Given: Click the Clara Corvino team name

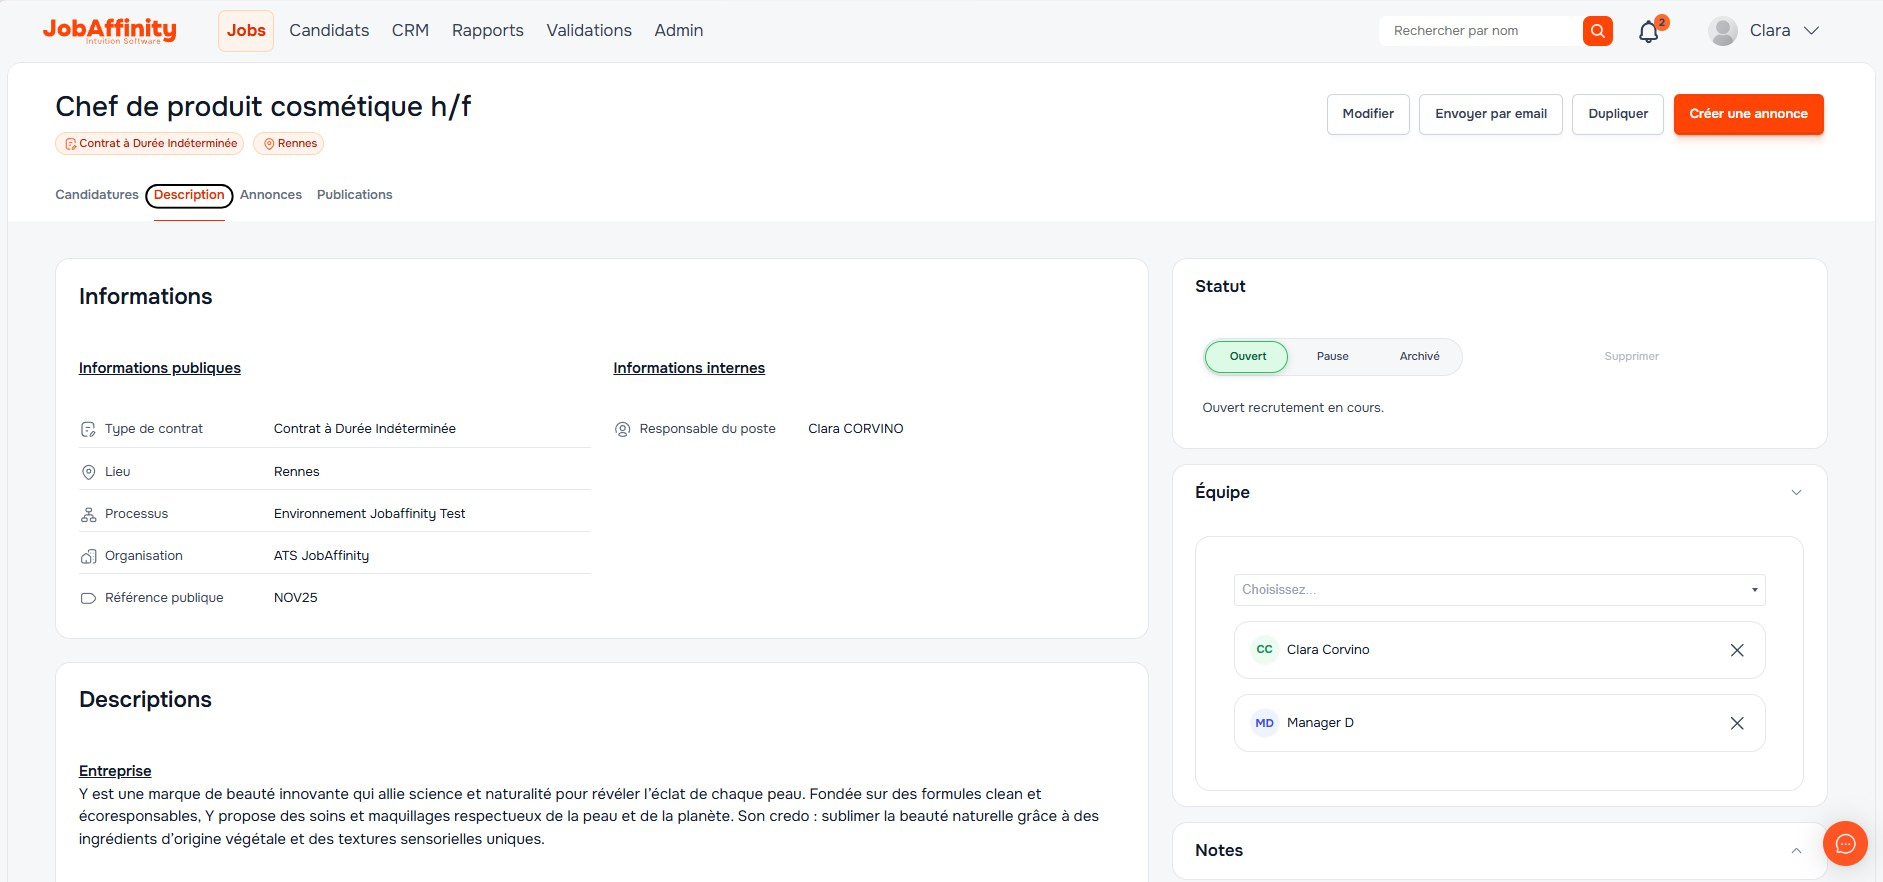Looking at the screenshot, I should tap(1328, 650).
